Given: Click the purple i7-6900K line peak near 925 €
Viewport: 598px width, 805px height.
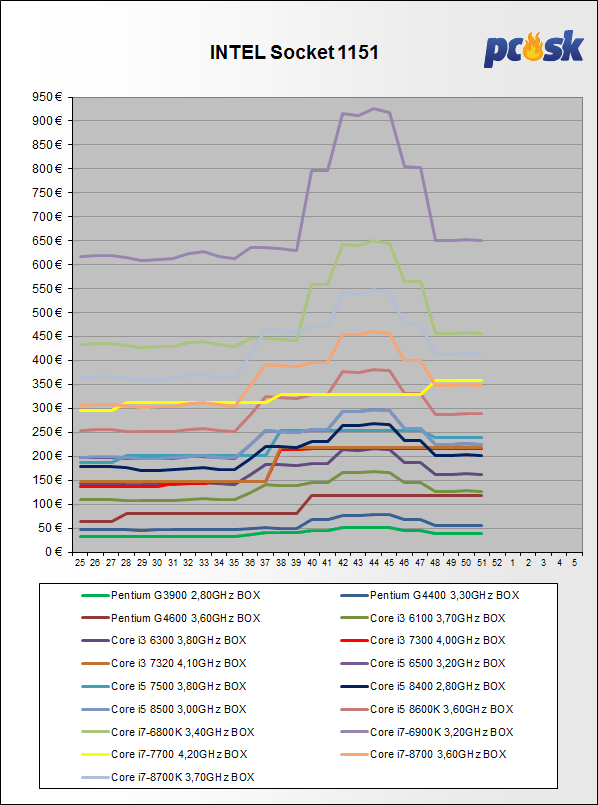Looking at the screenshot, I should click(374, 108).
